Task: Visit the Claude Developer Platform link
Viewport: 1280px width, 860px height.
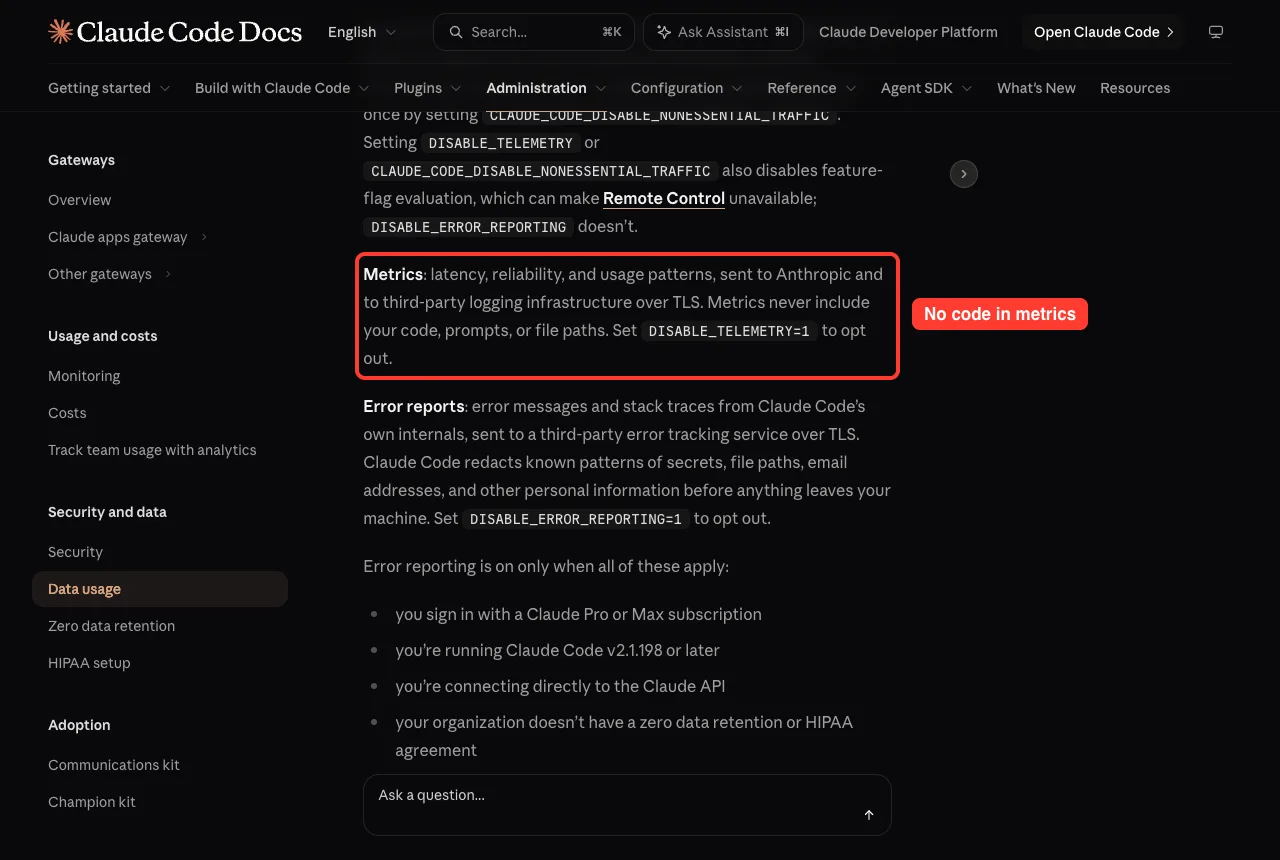Action: (908, 32)
